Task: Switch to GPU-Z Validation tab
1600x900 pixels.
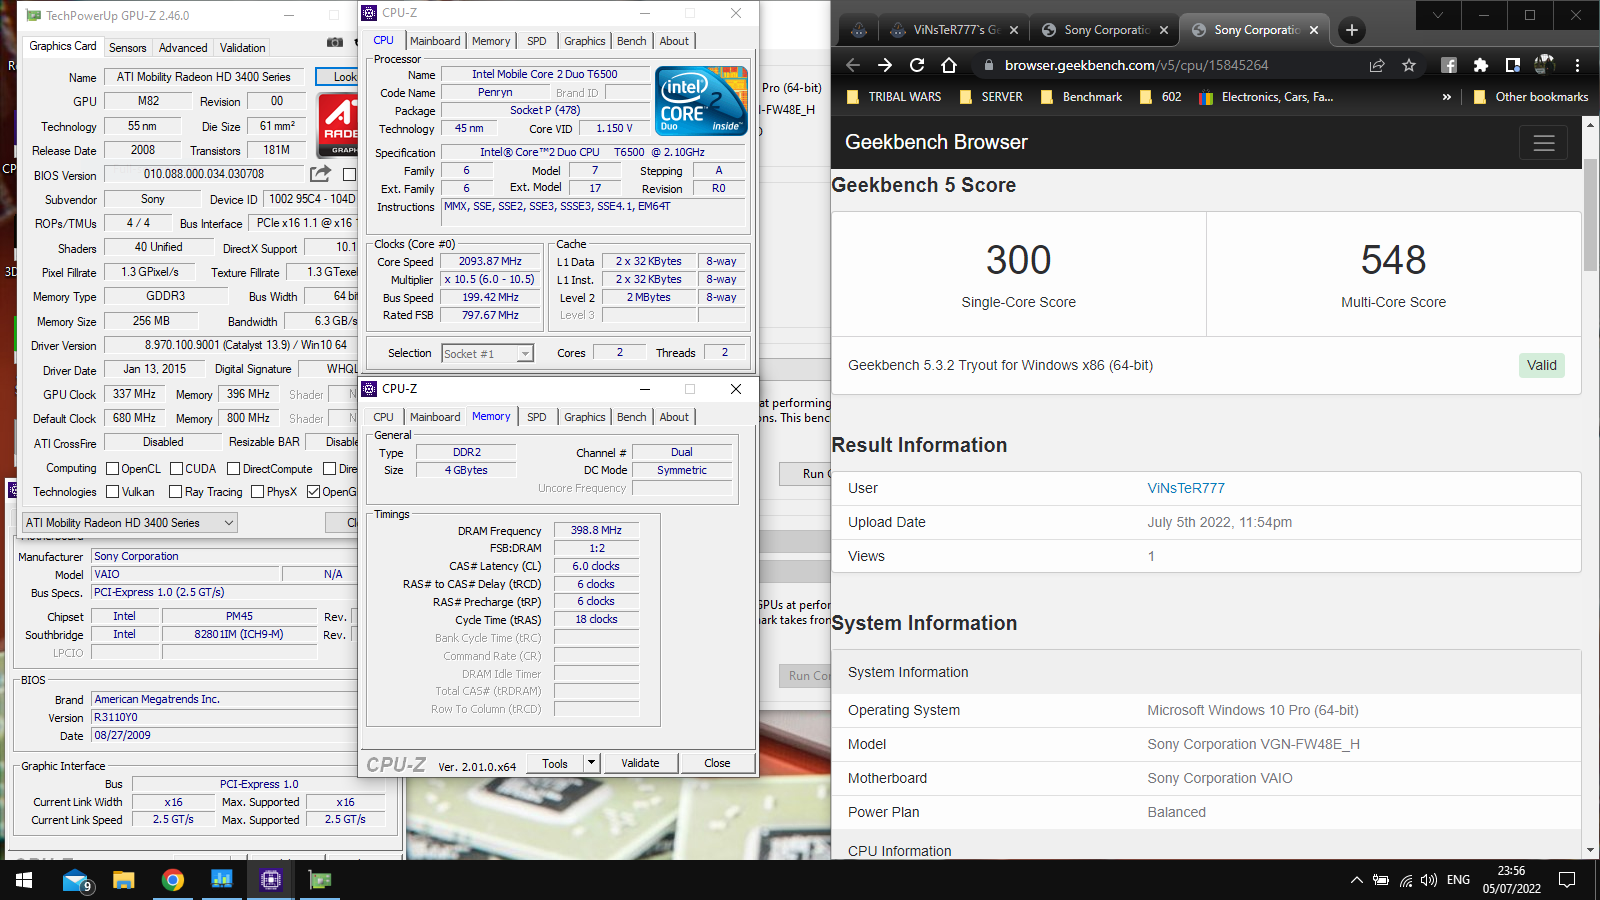Action: [243, 48]
